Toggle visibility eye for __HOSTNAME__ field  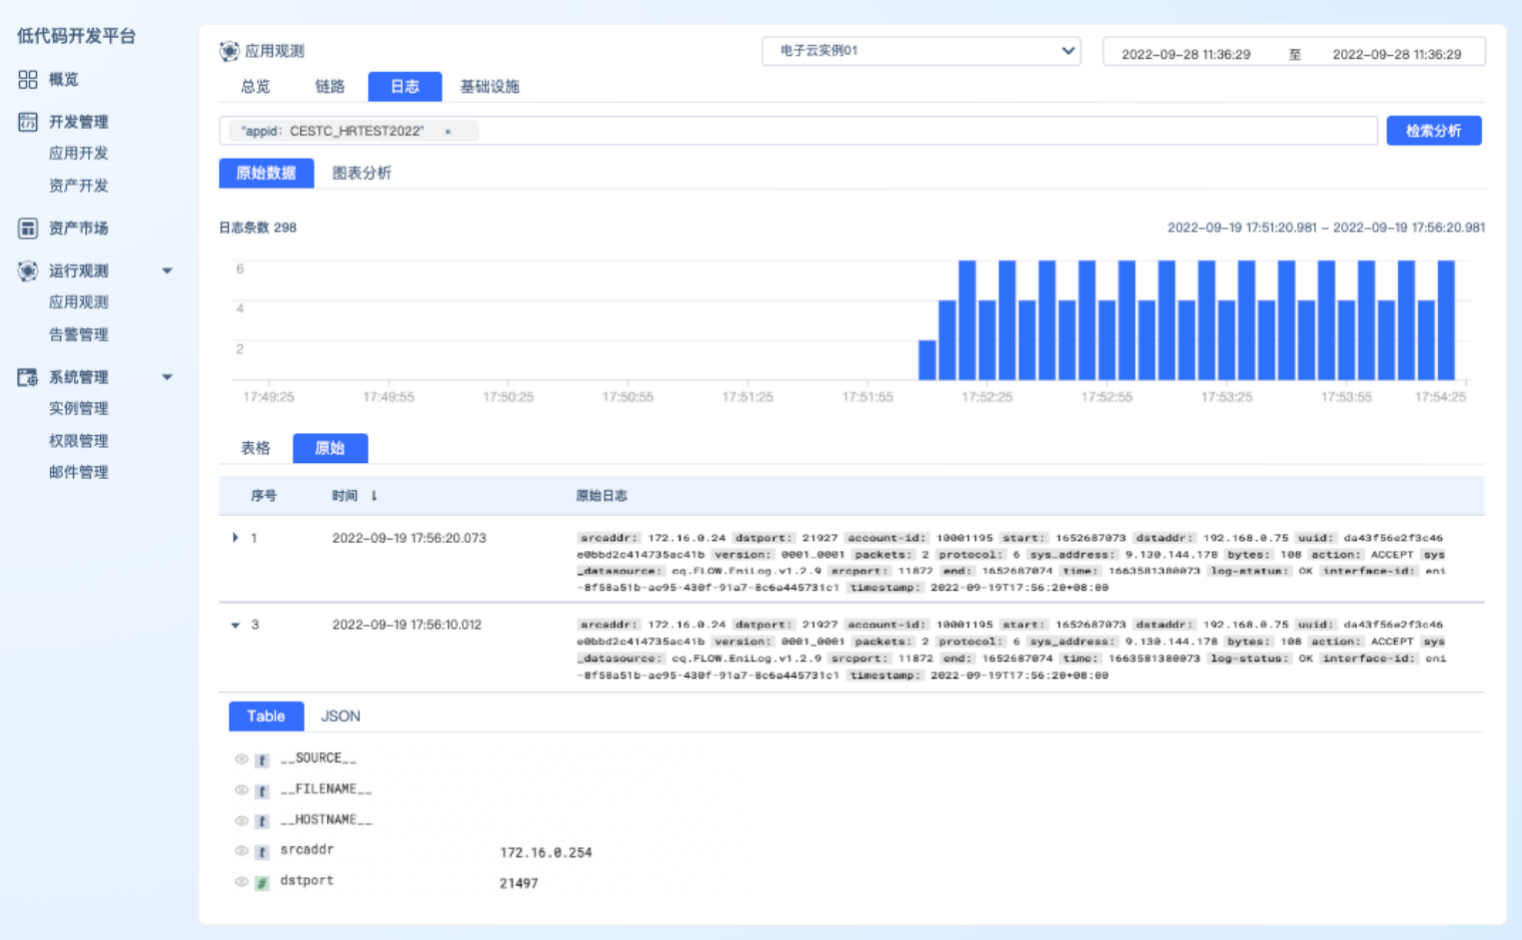pyautogui.click(x=241, y=820)
